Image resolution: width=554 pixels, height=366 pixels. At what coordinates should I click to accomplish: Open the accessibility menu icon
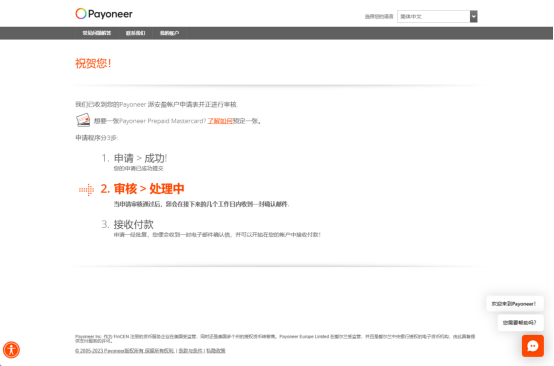(11, 350)
